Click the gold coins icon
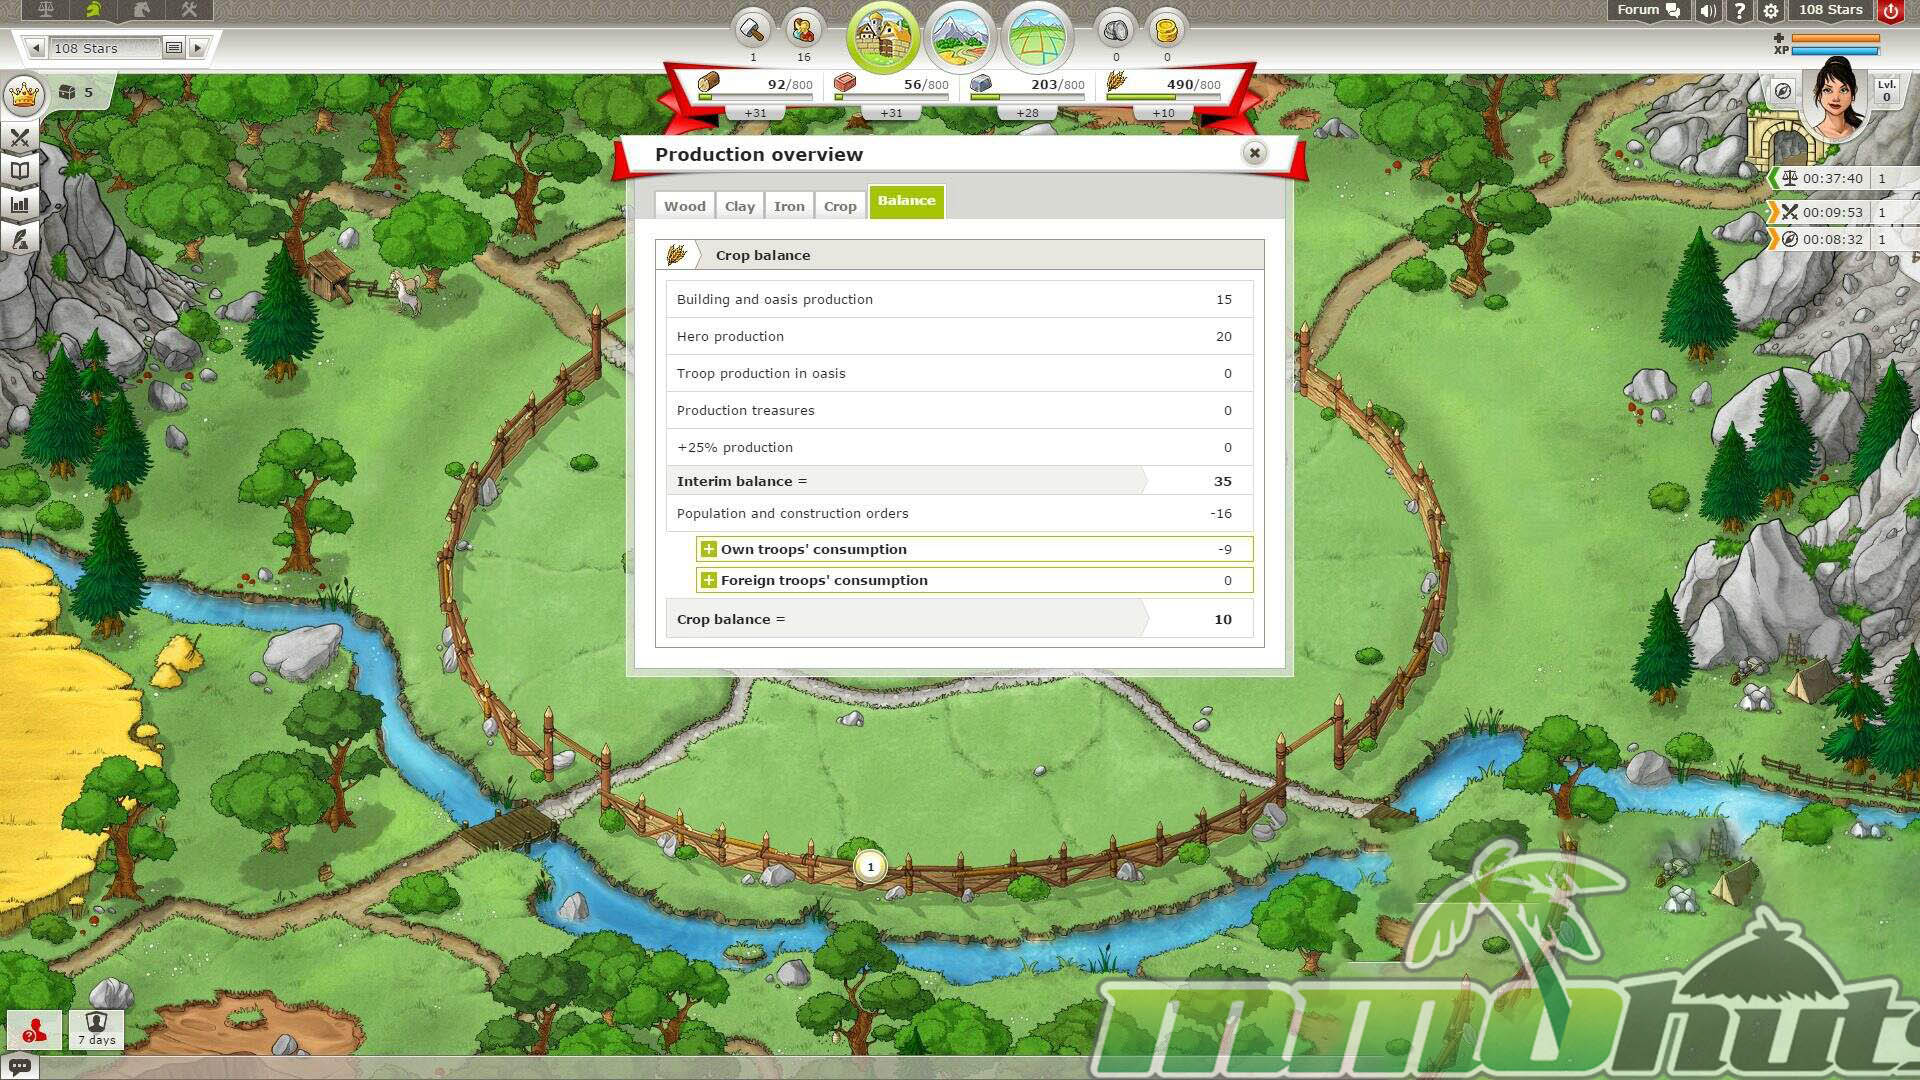1920x1080 pixels. pyautogui.click(x=1166, y=30)
